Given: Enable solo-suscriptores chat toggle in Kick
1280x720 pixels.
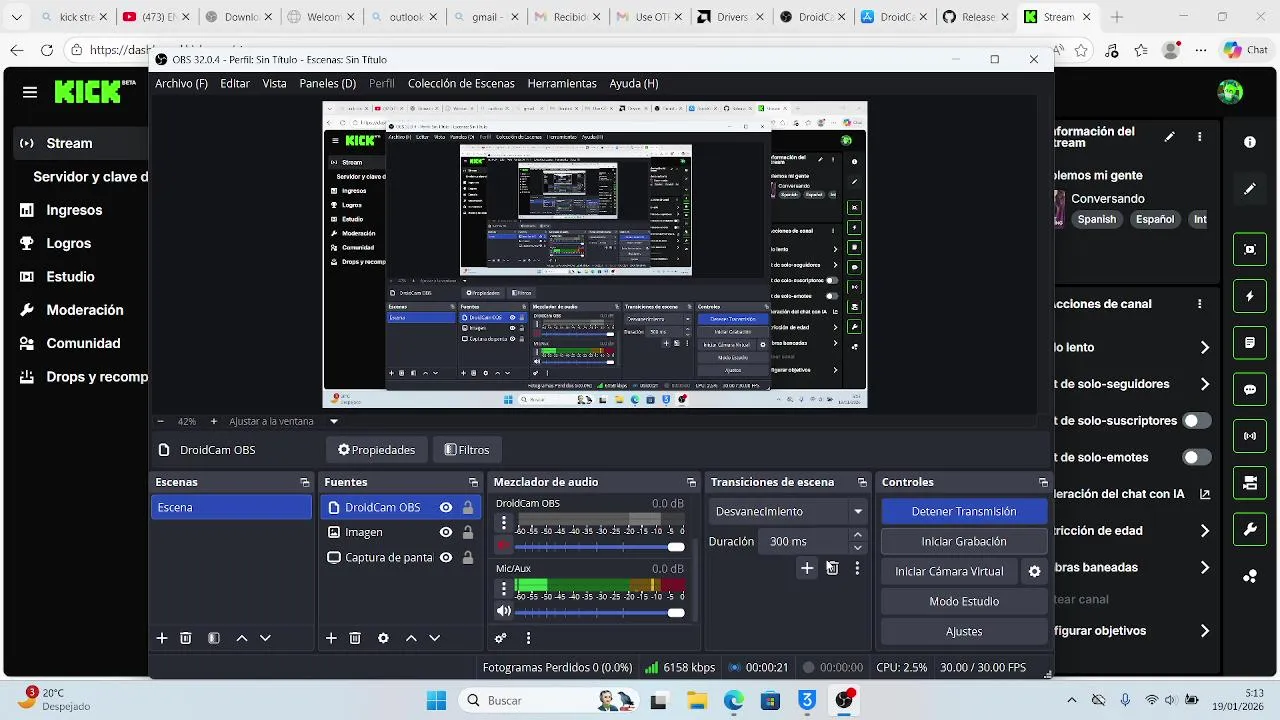Looking at the screenshot, I should [x=1196, y=421].
